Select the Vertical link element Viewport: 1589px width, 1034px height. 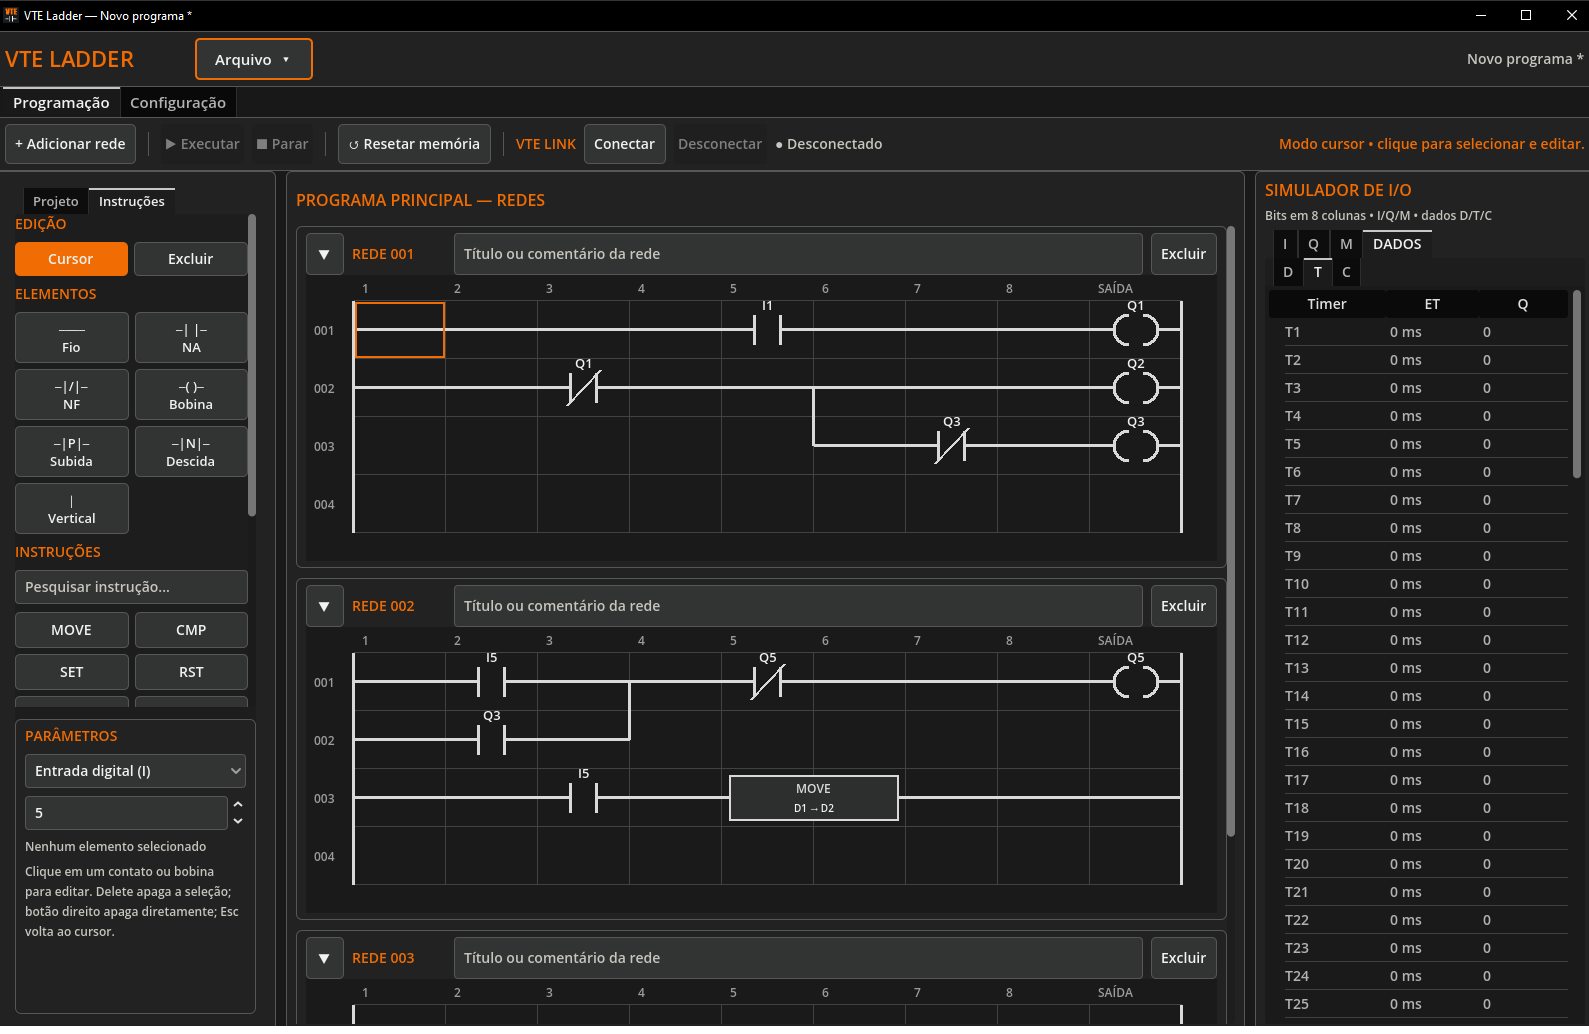point(71,508)
